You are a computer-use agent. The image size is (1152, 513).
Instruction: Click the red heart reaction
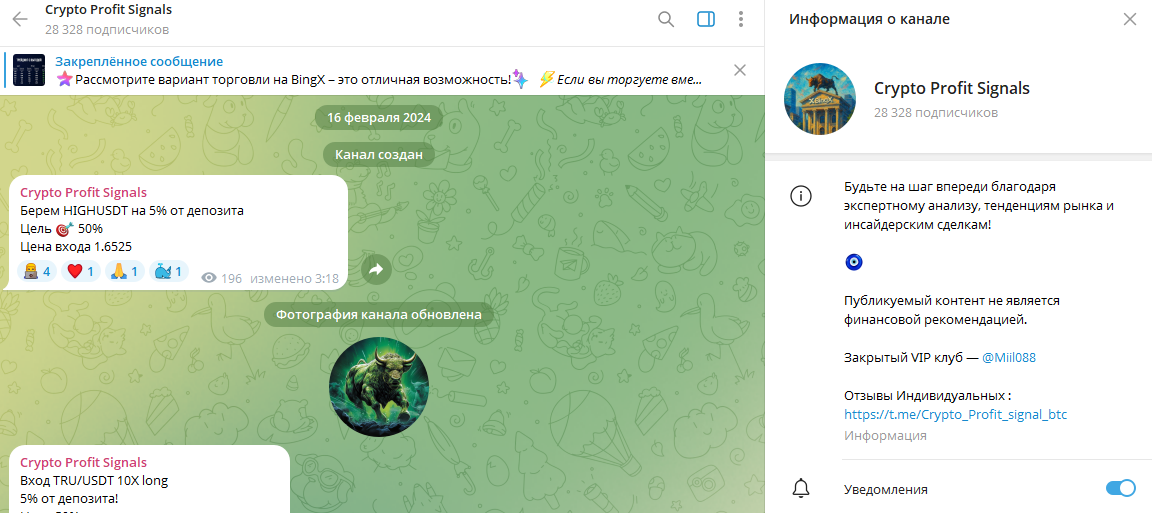pyautogui.click(x=80, y=272)
